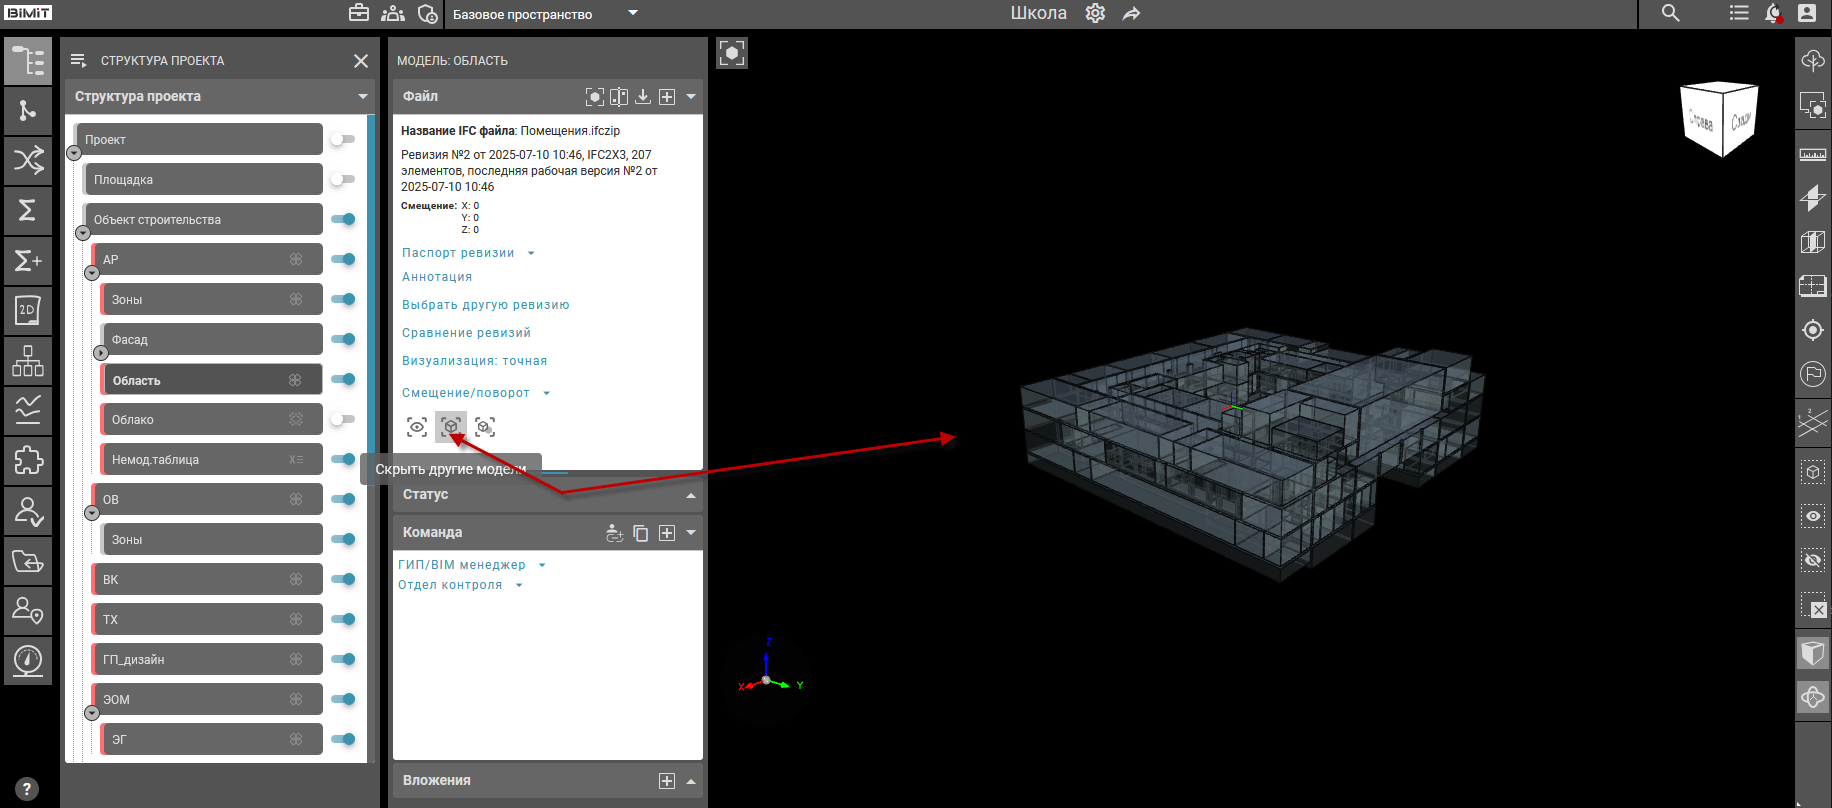This screenshot has height=808, width=1832.
Task: Click the download icon in Файл header
Action: pos(643,96)
